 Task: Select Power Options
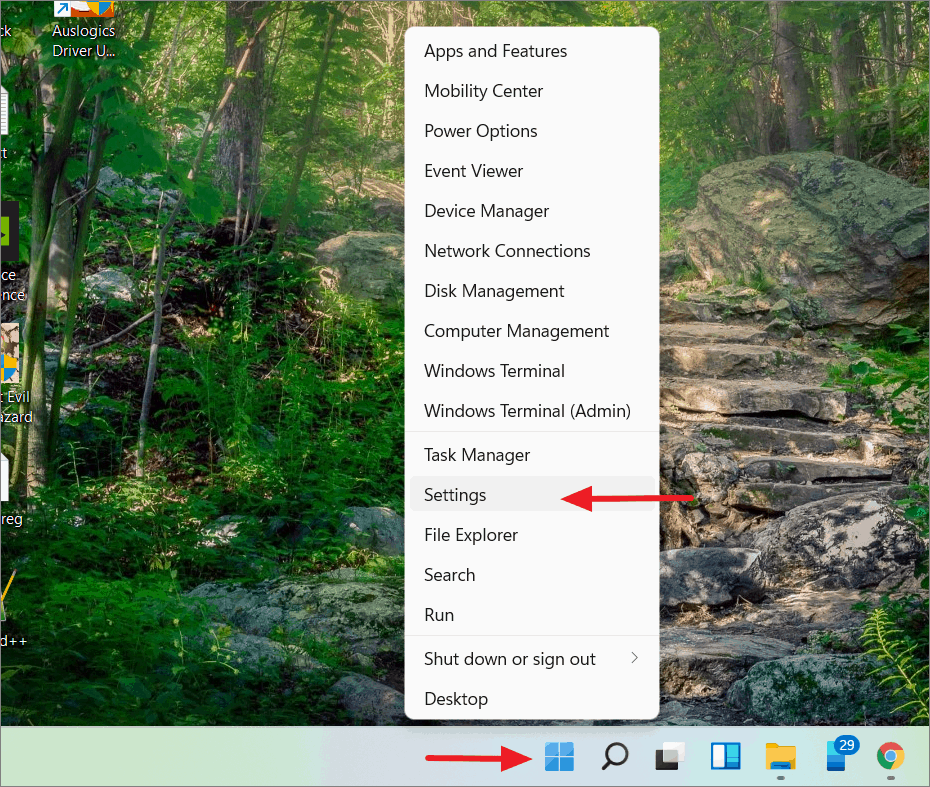480,131
